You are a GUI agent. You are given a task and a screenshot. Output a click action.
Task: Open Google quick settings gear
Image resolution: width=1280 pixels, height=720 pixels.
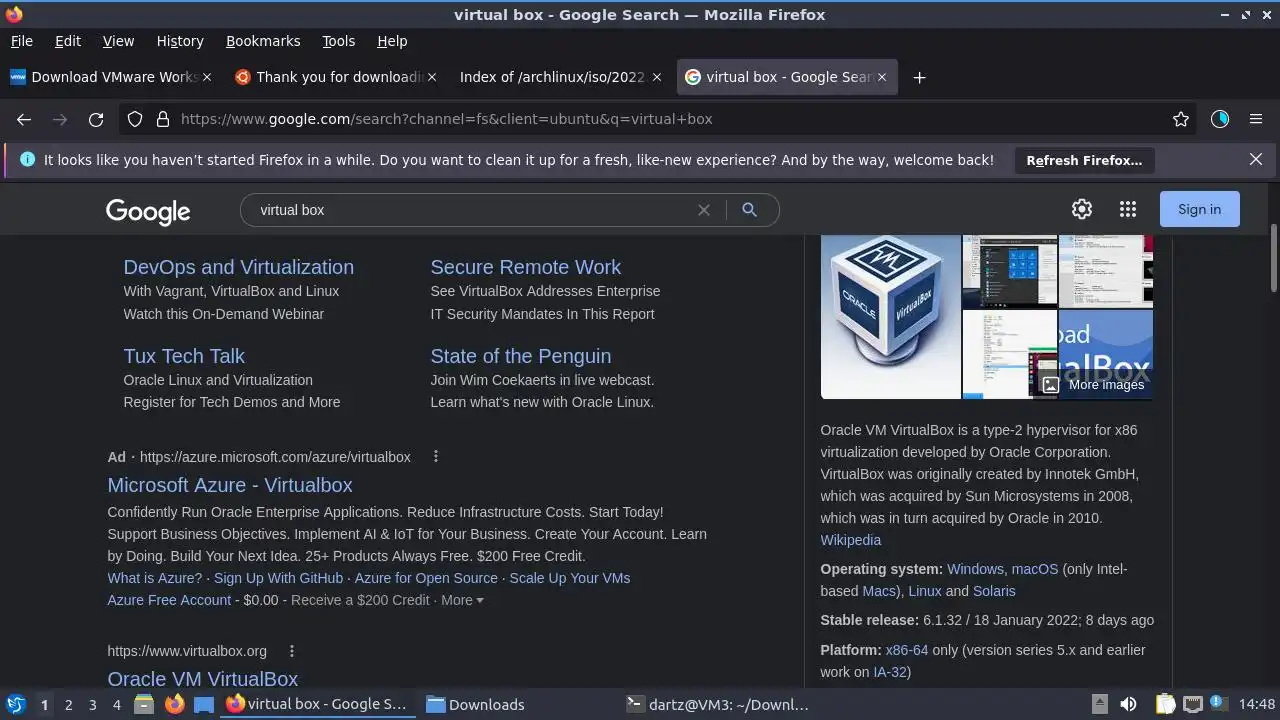point(1082,209)
